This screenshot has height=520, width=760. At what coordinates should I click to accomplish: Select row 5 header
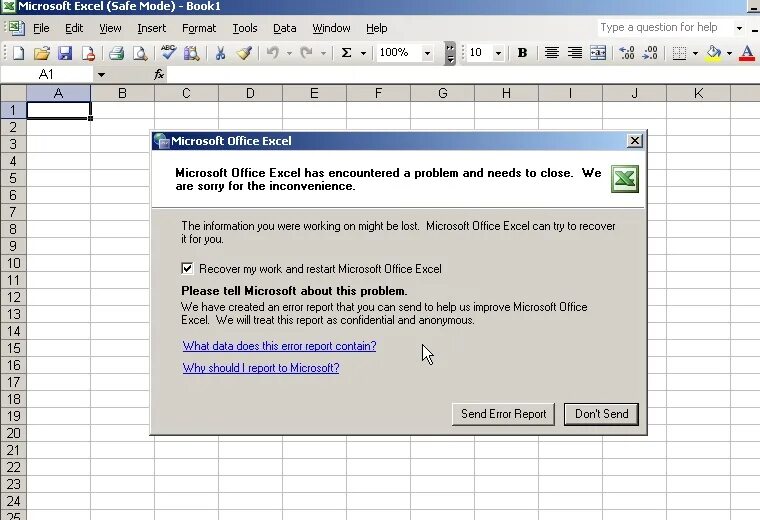click(x=13, y=178)
